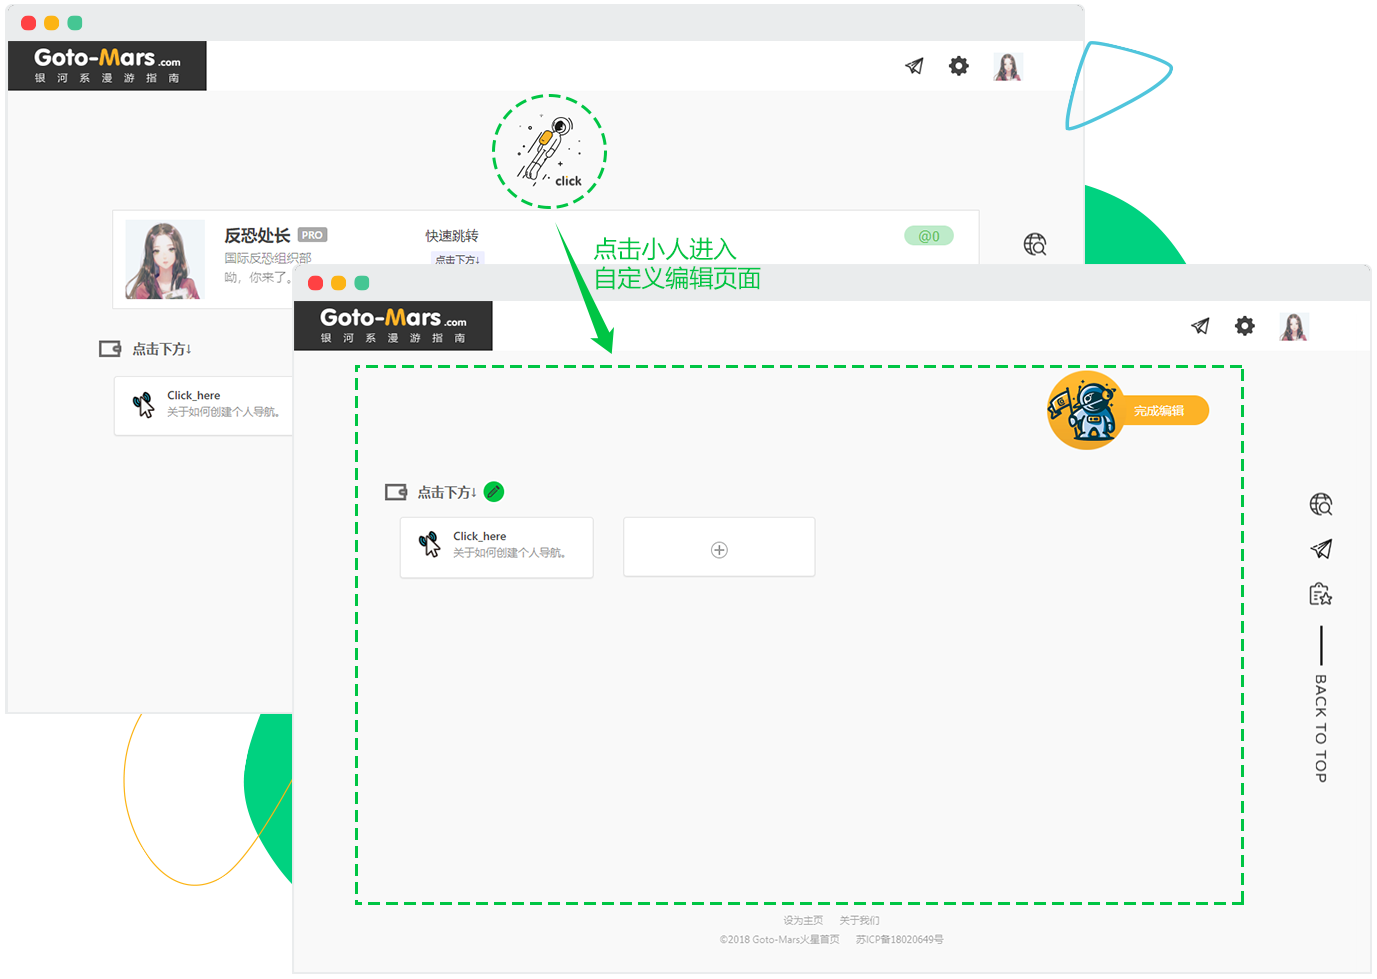
Task: Click globe search icon in back window
Action: [1035, 244]
